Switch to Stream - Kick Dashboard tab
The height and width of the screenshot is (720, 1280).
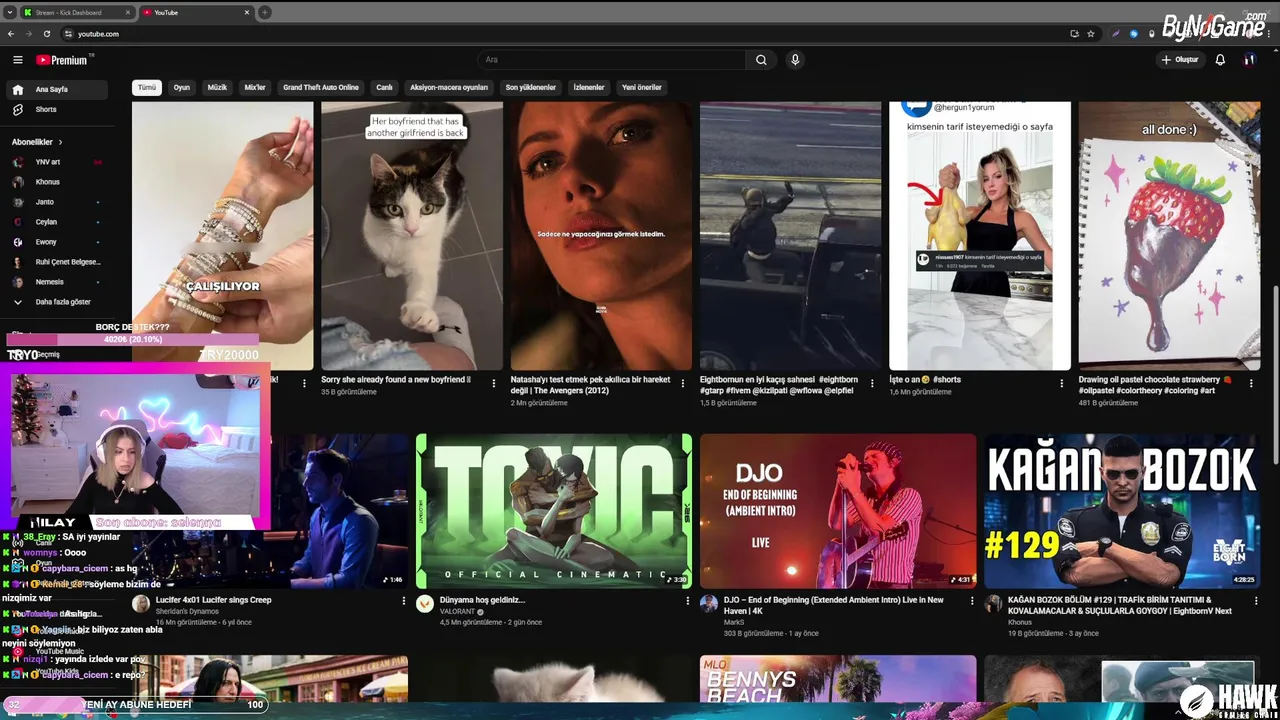[x=78, y=13]
